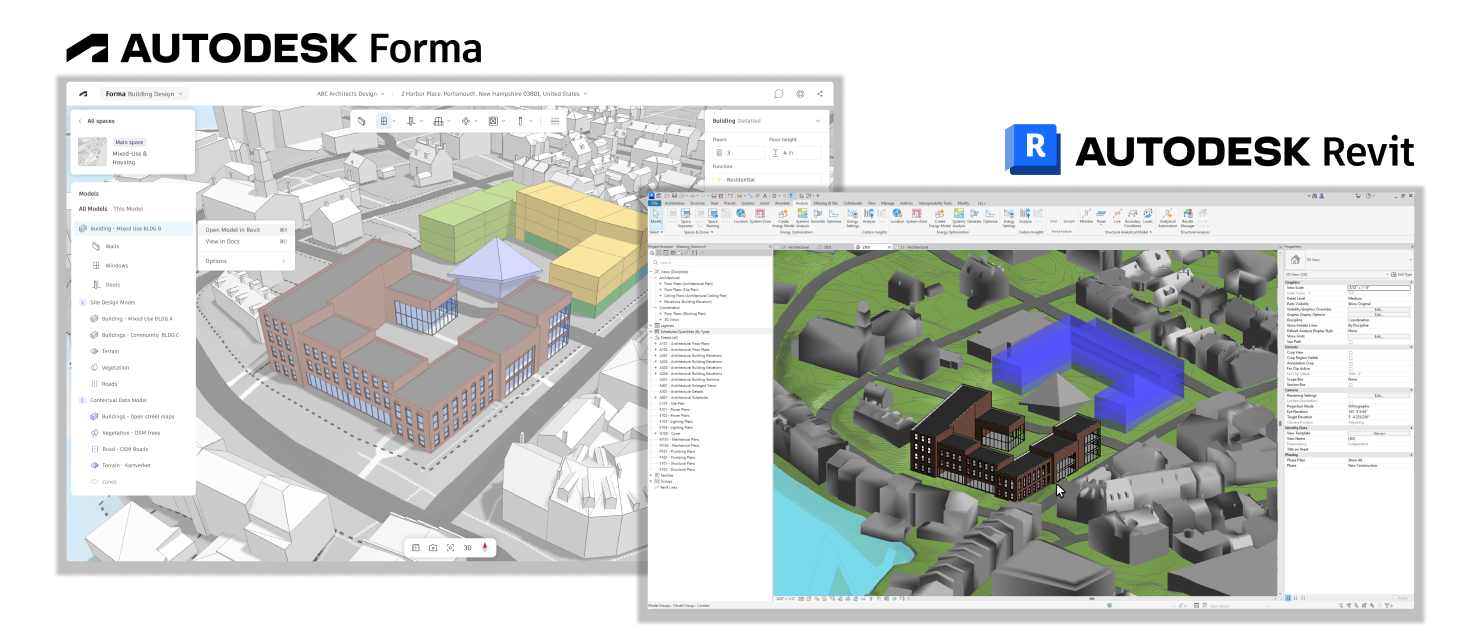Click the Floors input field showing 3
1481x643 pixels.
pos(738,152)
